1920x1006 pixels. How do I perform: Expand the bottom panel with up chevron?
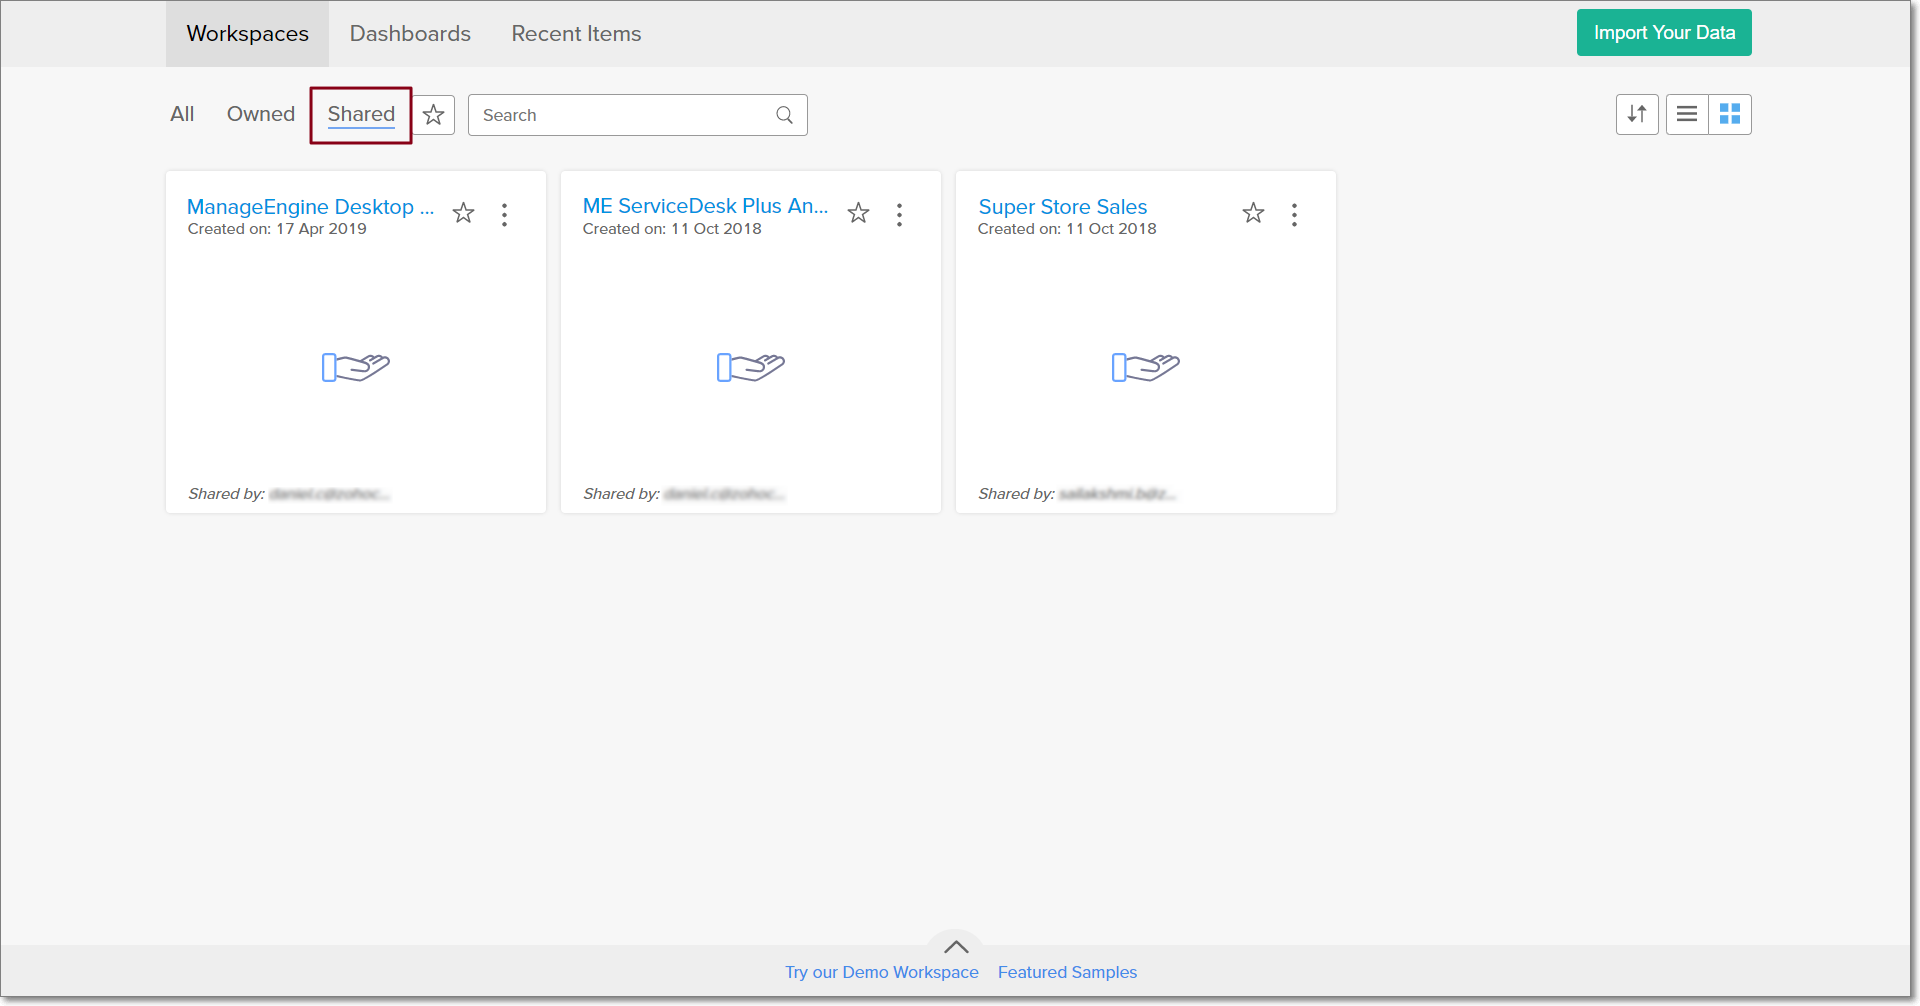[956, 947]
